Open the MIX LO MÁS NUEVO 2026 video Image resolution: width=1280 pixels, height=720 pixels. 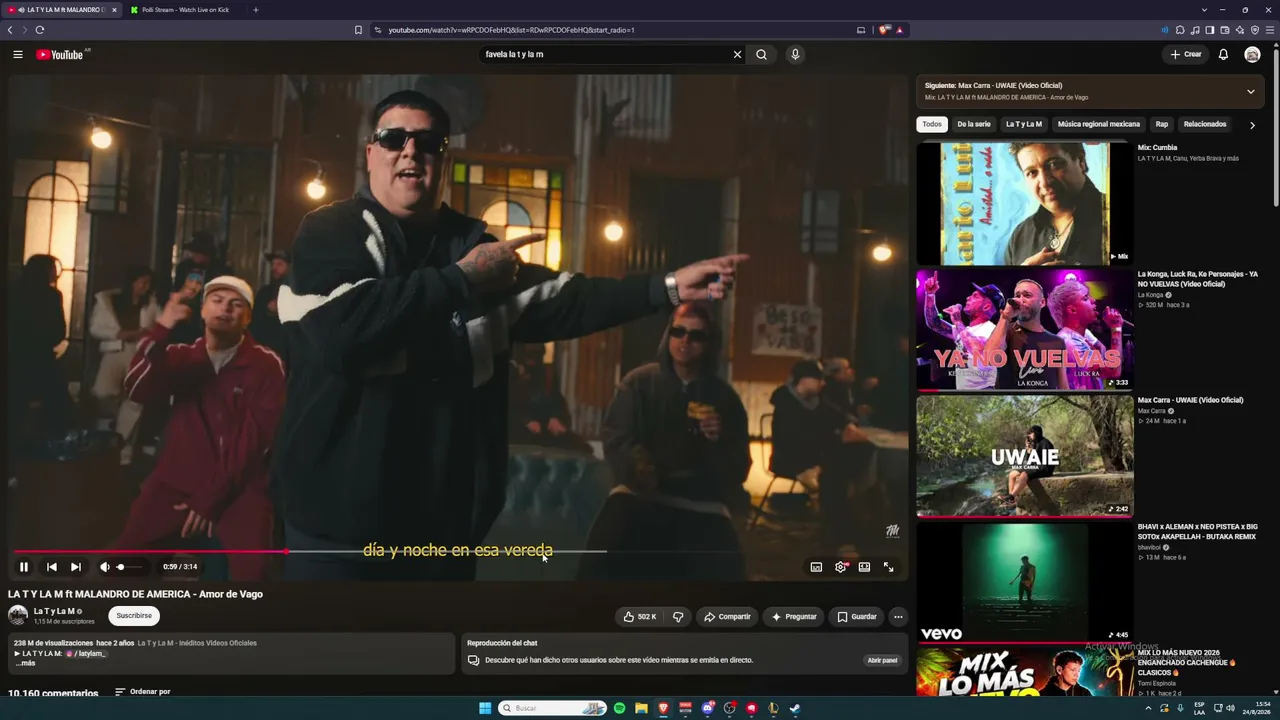tap(1025, 672)
